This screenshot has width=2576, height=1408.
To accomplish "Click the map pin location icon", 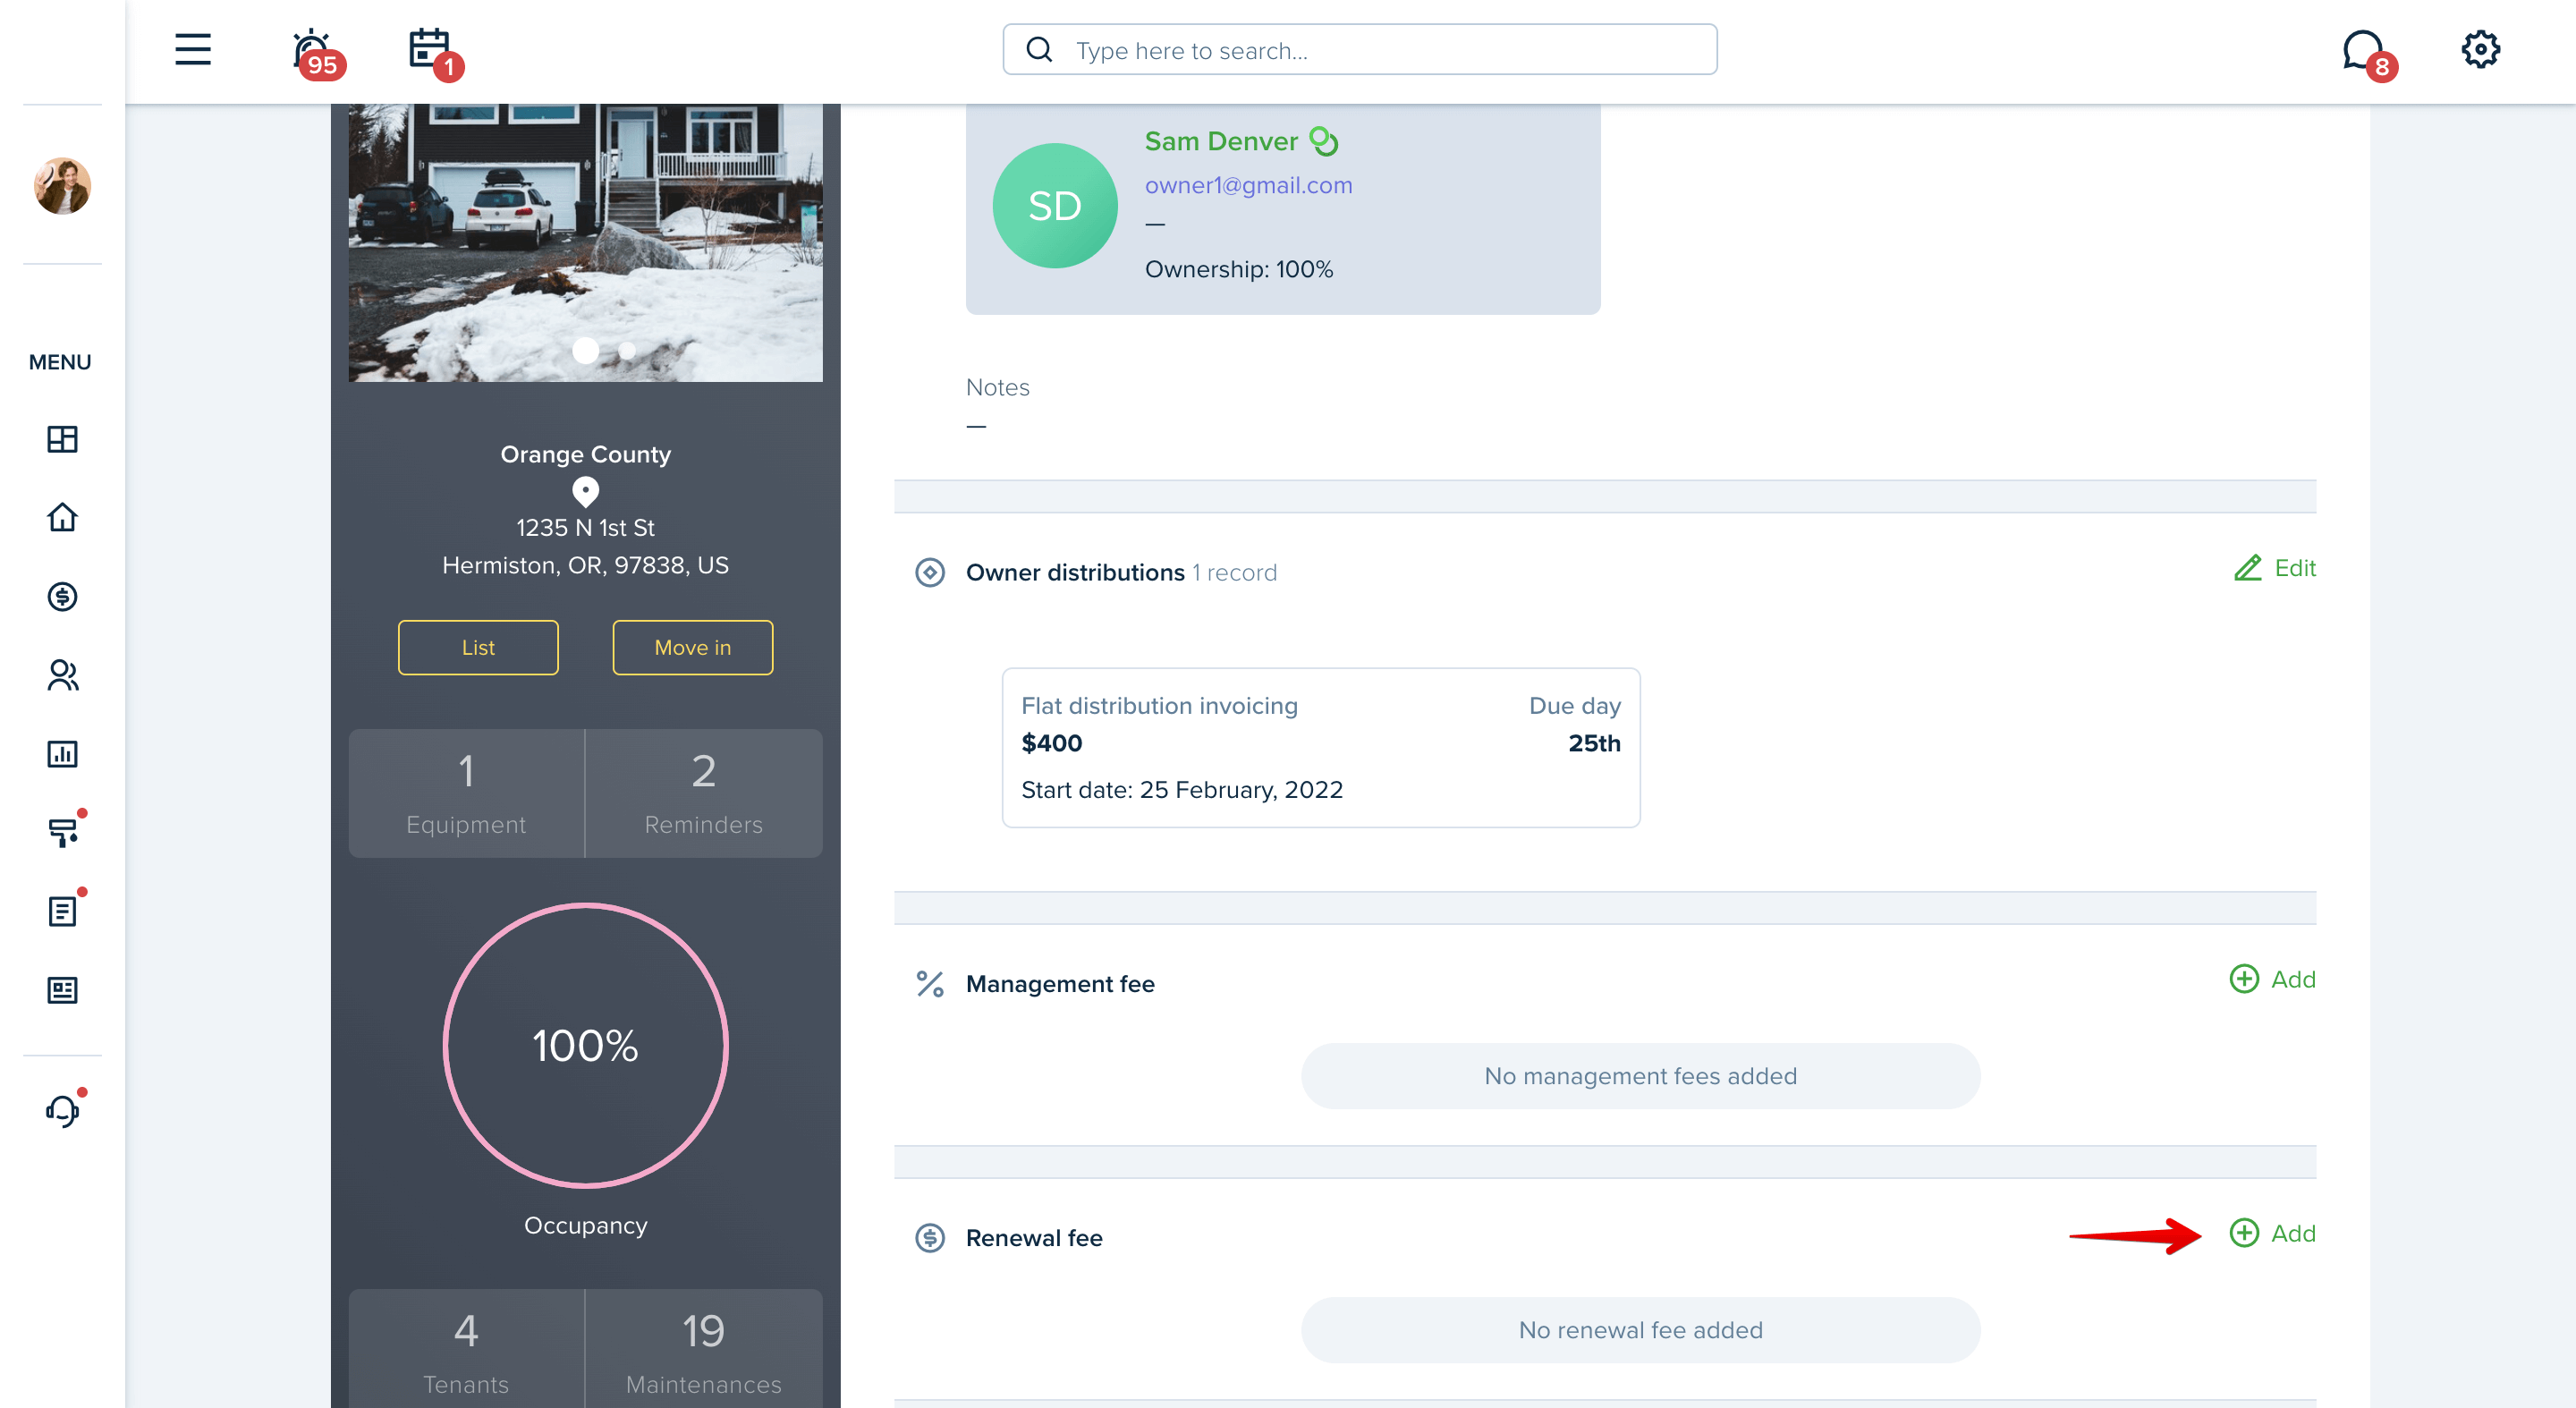I will coord(585,491).
